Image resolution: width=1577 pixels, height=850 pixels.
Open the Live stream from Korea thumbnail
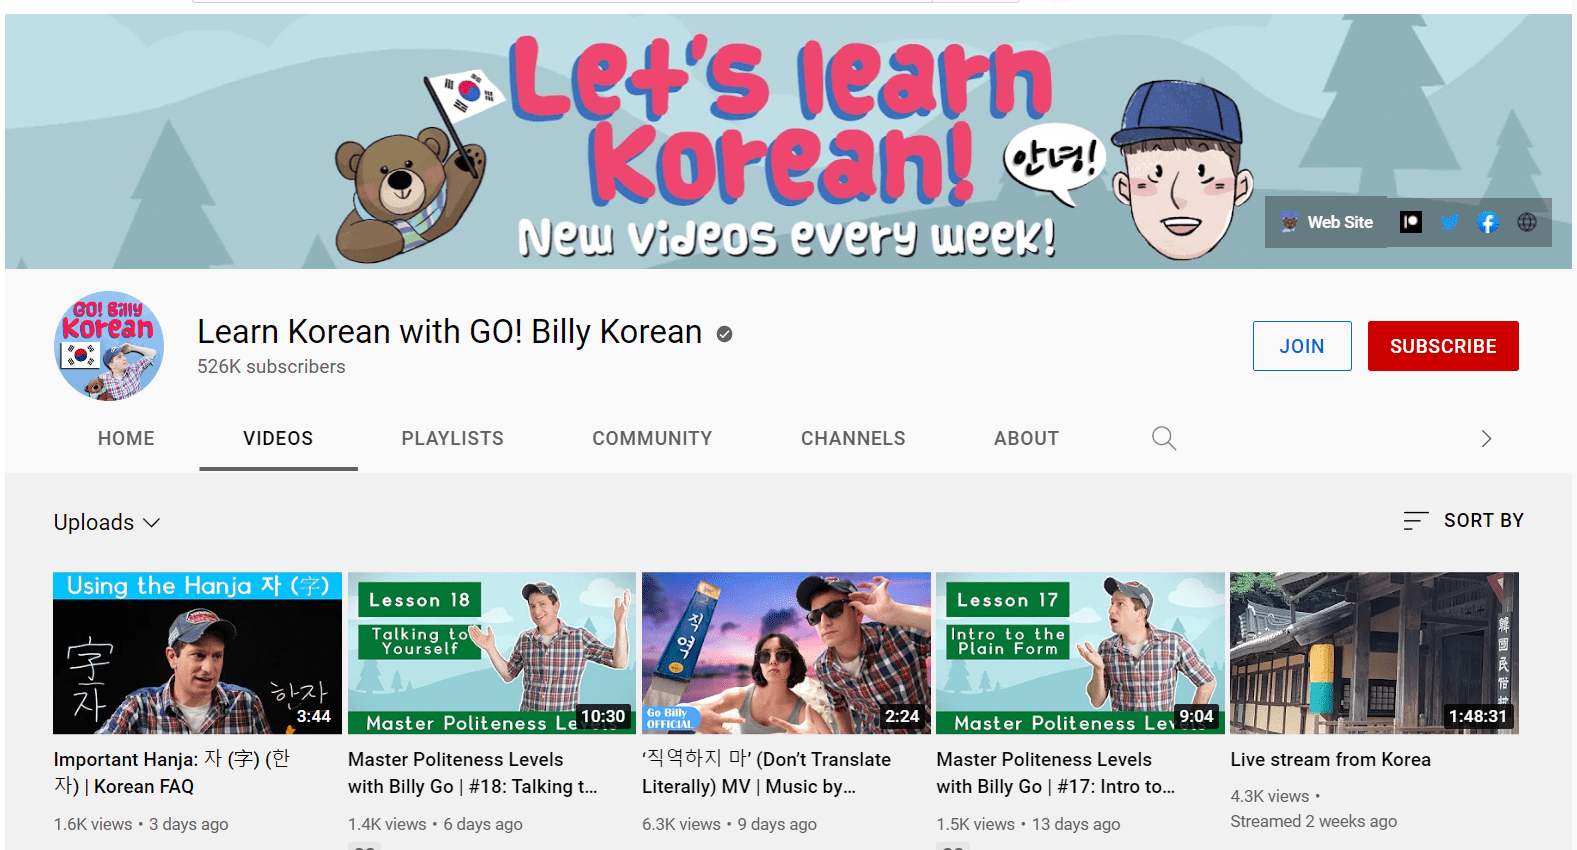(1374, 653)
